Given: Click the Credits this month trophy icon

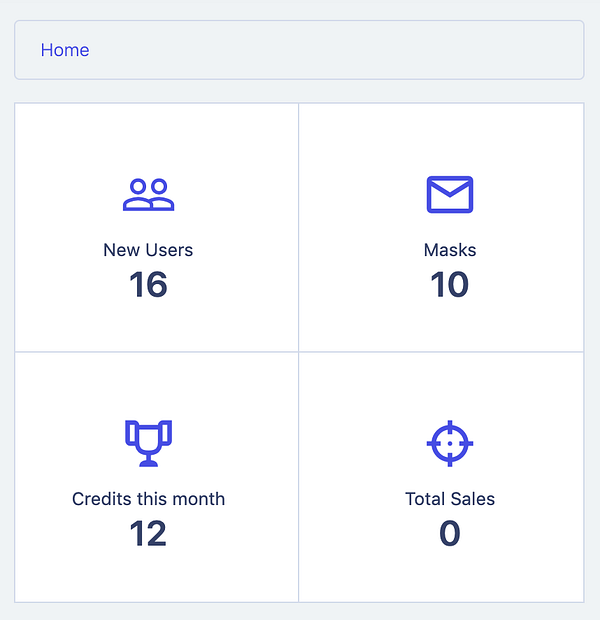Looking at the screenshot, I should pyautogui.click(x=148, y=442).
